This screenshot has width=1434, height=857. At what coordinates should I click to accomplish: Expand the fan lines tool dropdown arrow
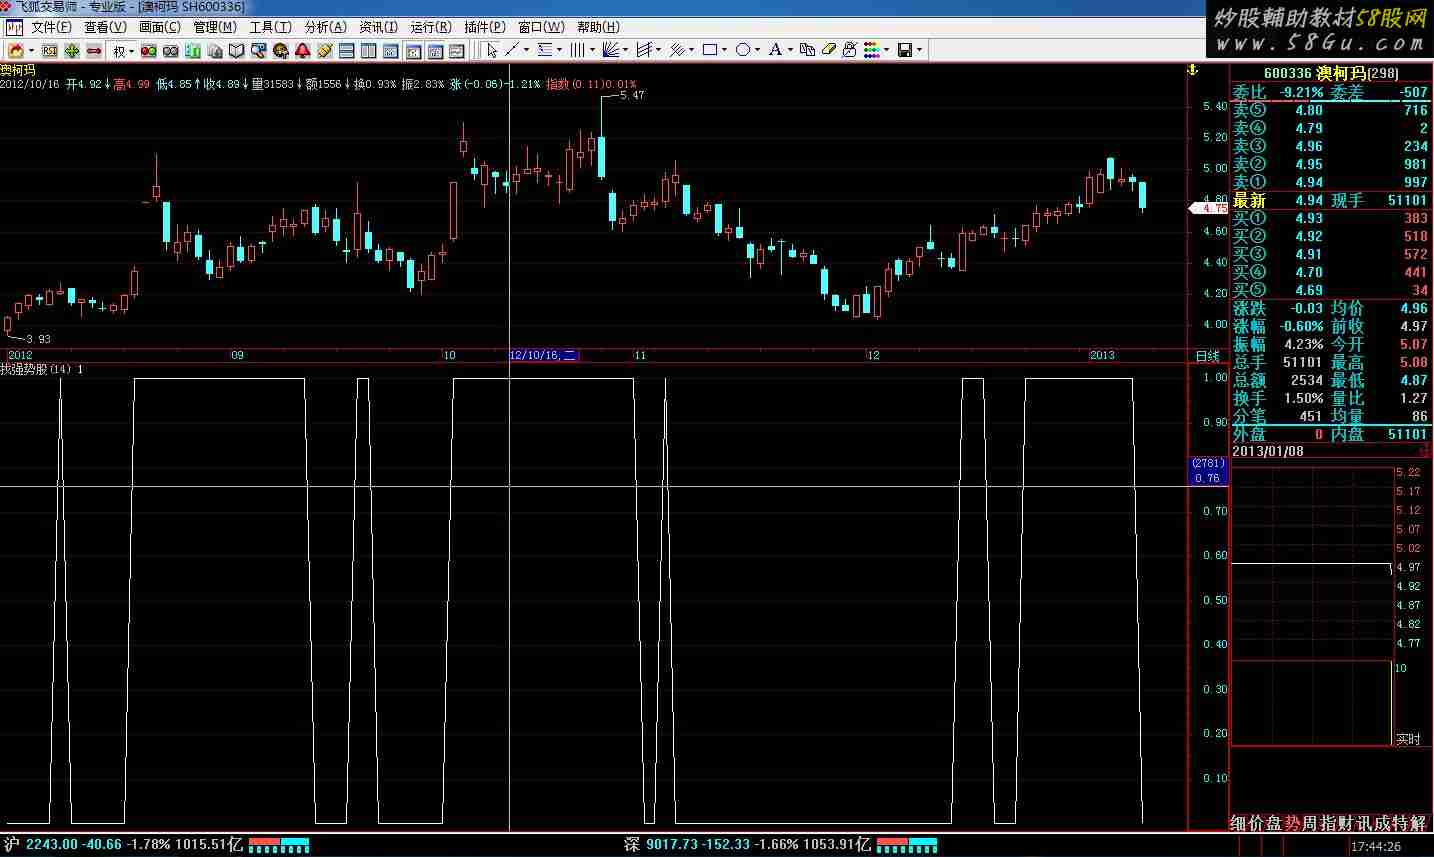(x=625, y=50)
